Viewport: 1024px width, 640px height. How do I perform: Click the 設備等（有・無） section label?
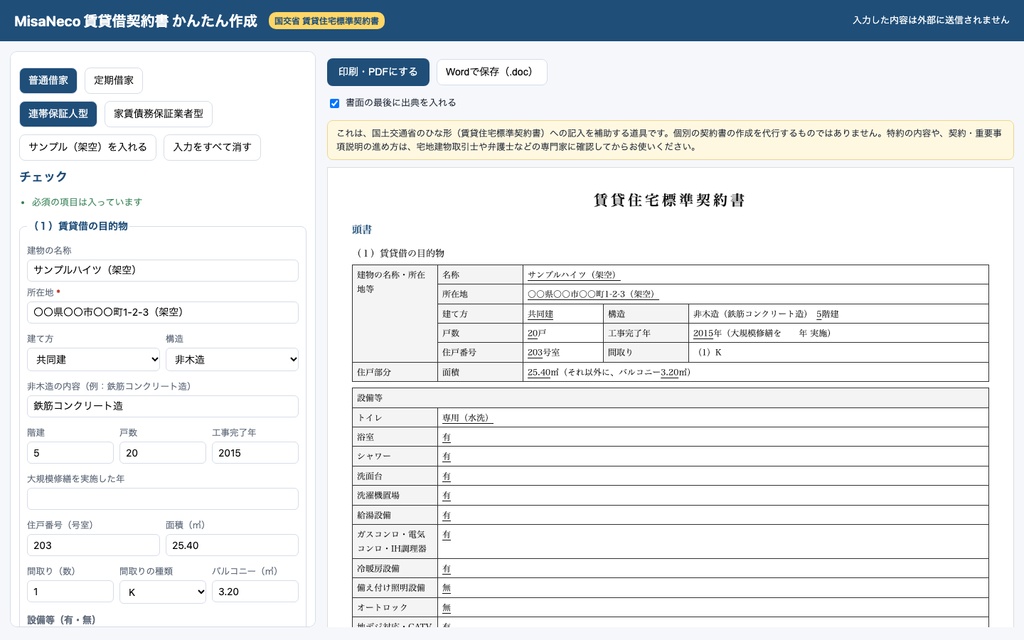(x=61, y=620)
